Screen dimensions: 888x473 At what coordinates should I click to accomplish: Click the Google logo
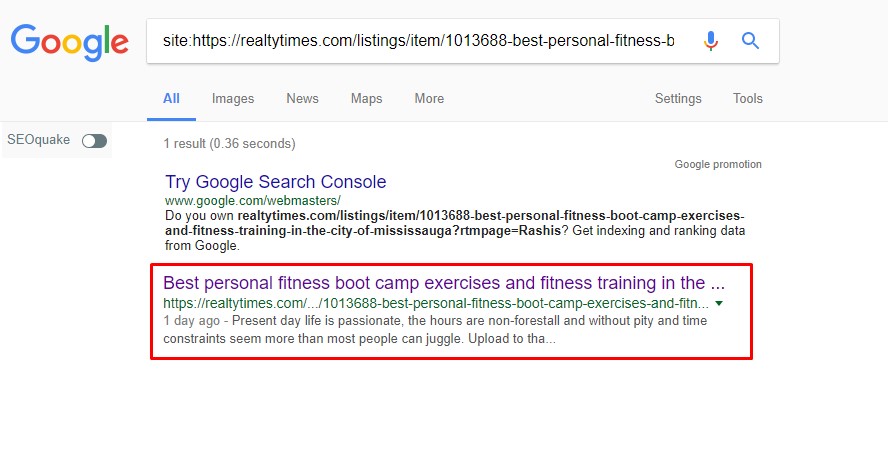pyautogui.click(x=69, y=41)
